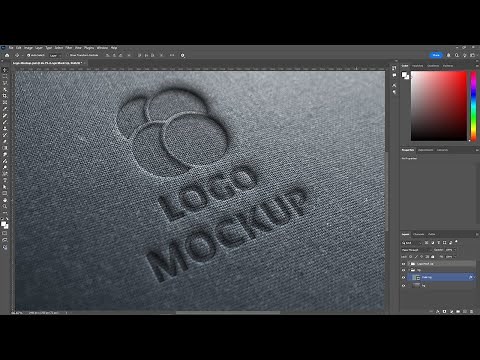Screen dimensions: 480x360
Task: Expand the Logo Mock-Up group arrow
Action: point(409,264)
